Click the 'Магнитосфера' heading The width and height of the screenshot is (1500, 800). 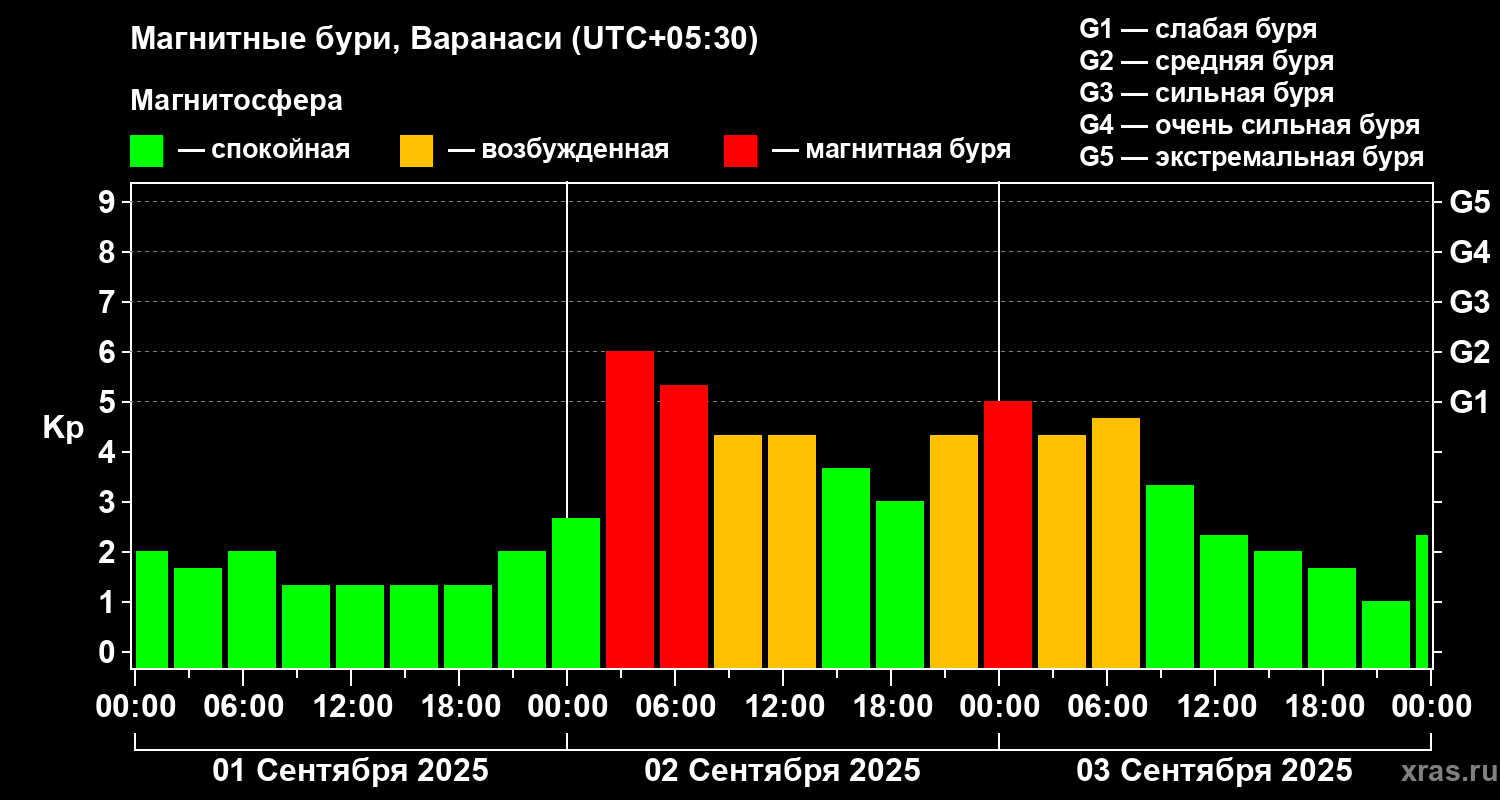point(236,101)
